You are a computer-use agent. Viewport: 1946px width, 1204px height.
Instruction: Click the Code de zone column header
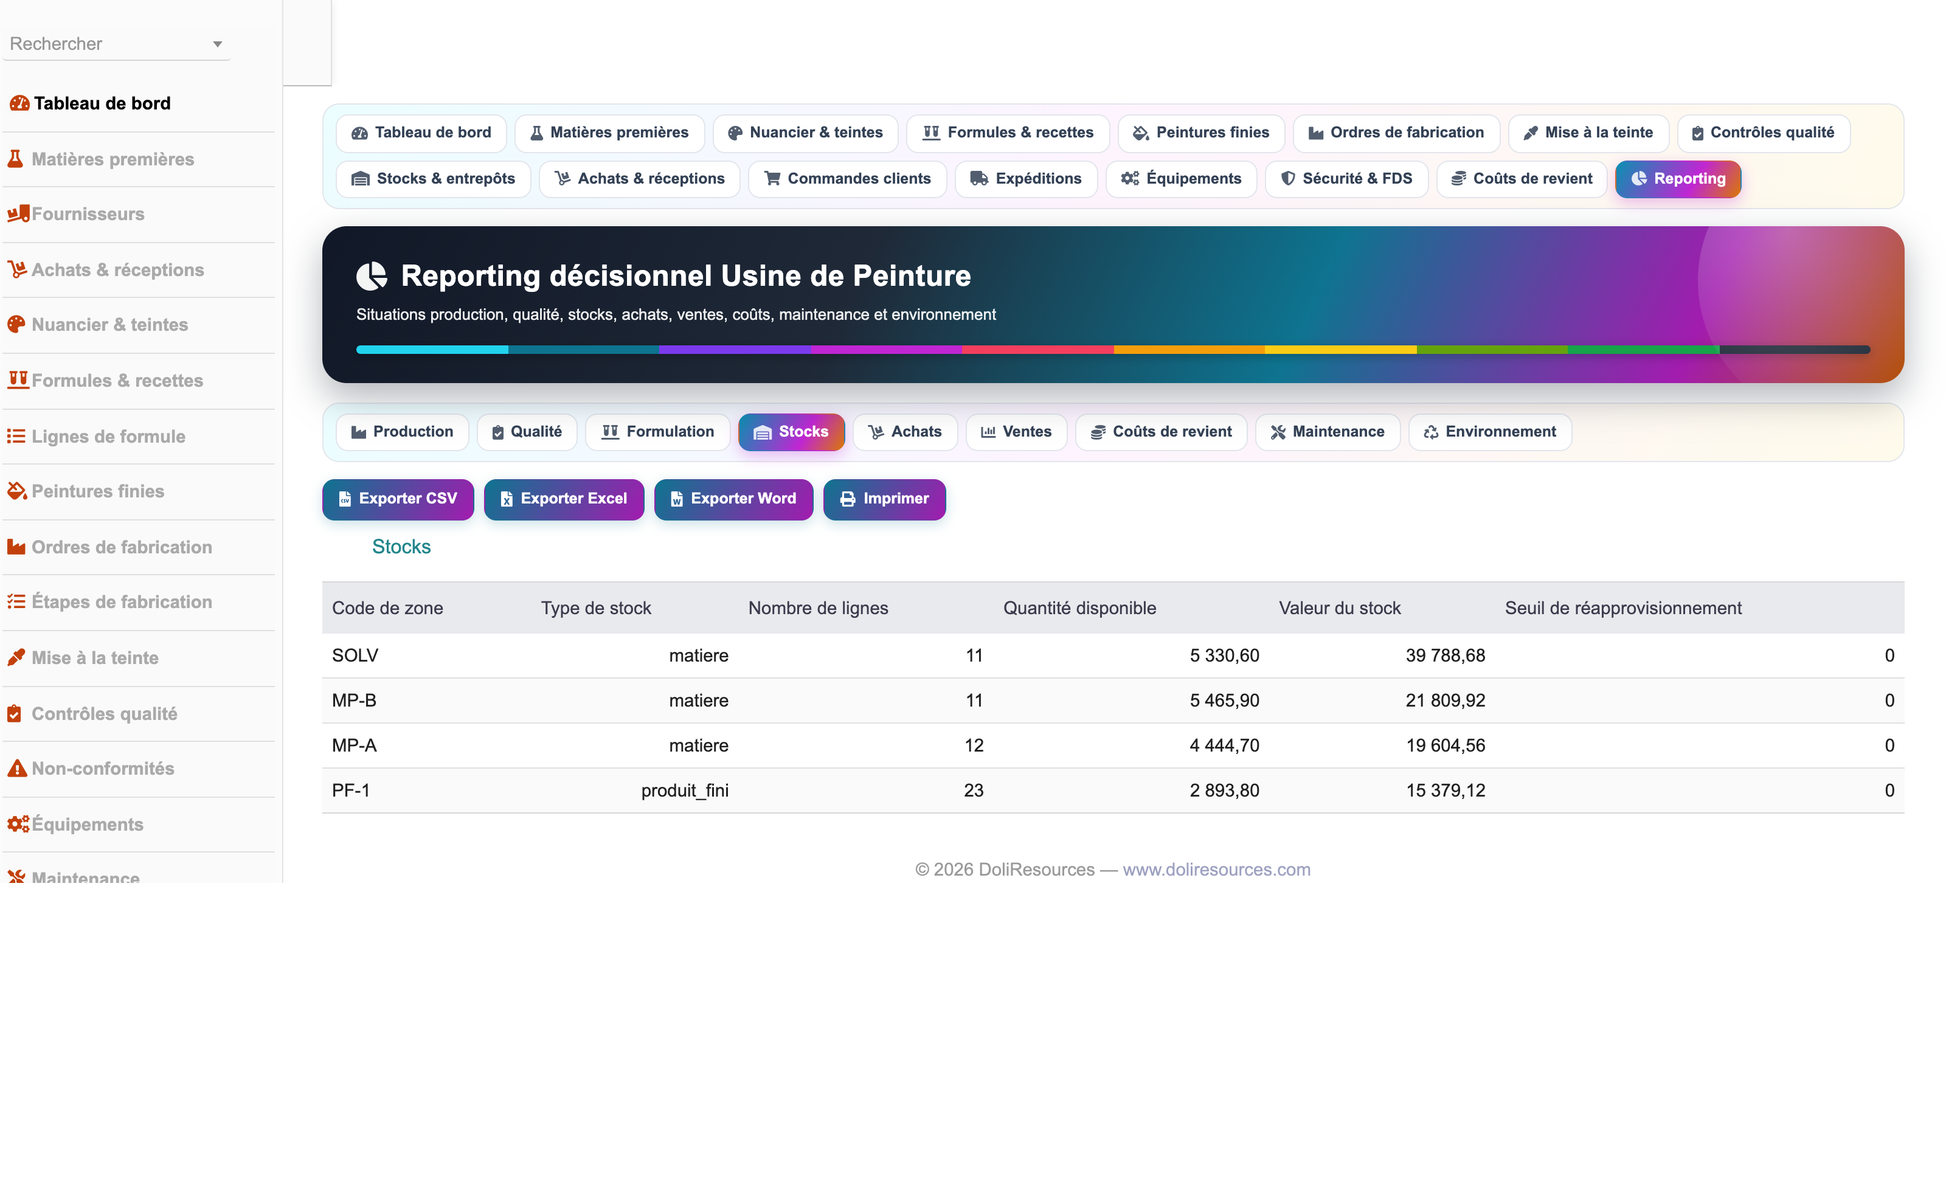[387, 609]
